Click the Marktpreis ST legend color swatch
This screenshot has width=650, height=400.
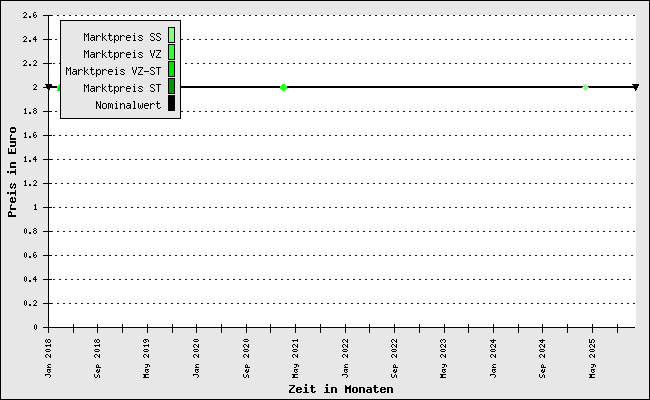(x=171, y=87)
